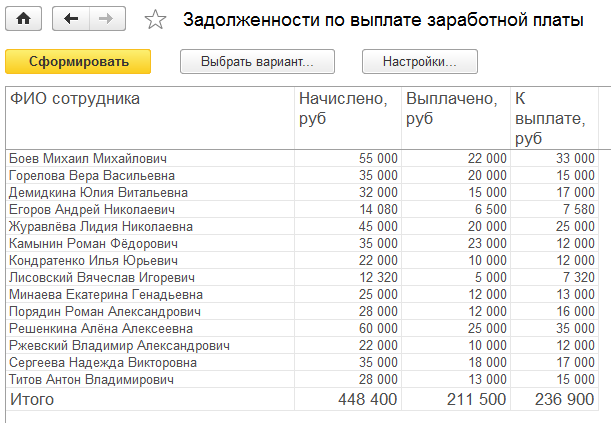Open the Настройки settings button
The height and width of the screenshot is (423, 611).
[420, 62]
